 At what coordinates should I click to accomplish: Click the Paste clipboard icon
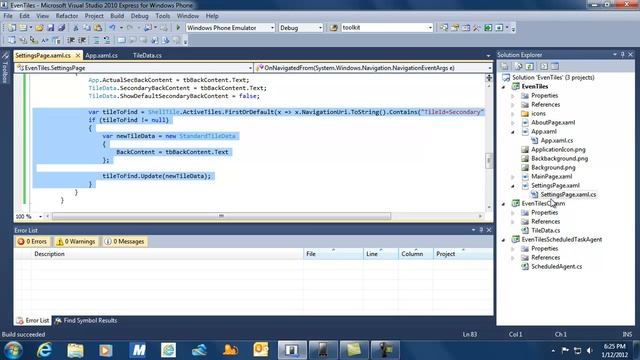click(x=98, y=28)
